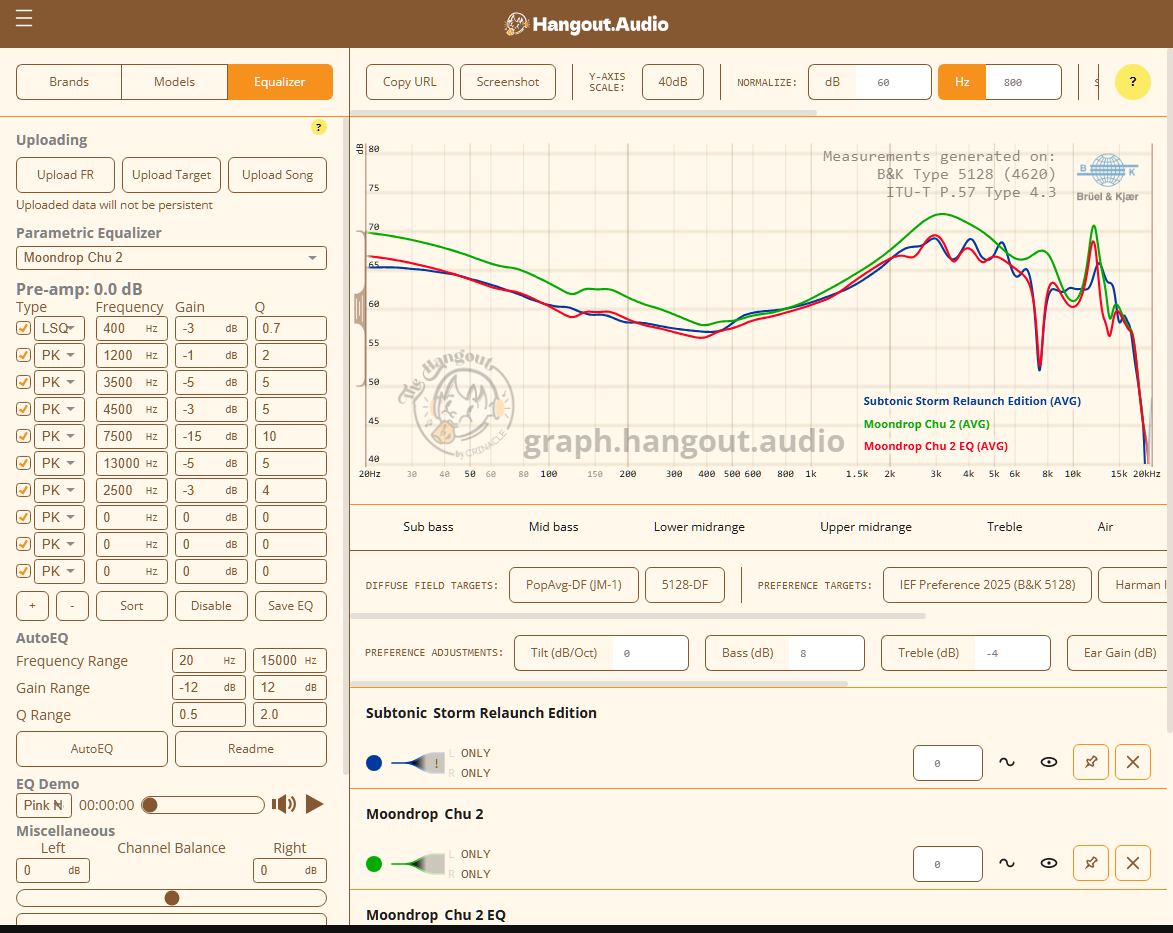
Task: Click the yellow help icon in top toolbar
Action: pyautogui.click(x=1132, y=82)
